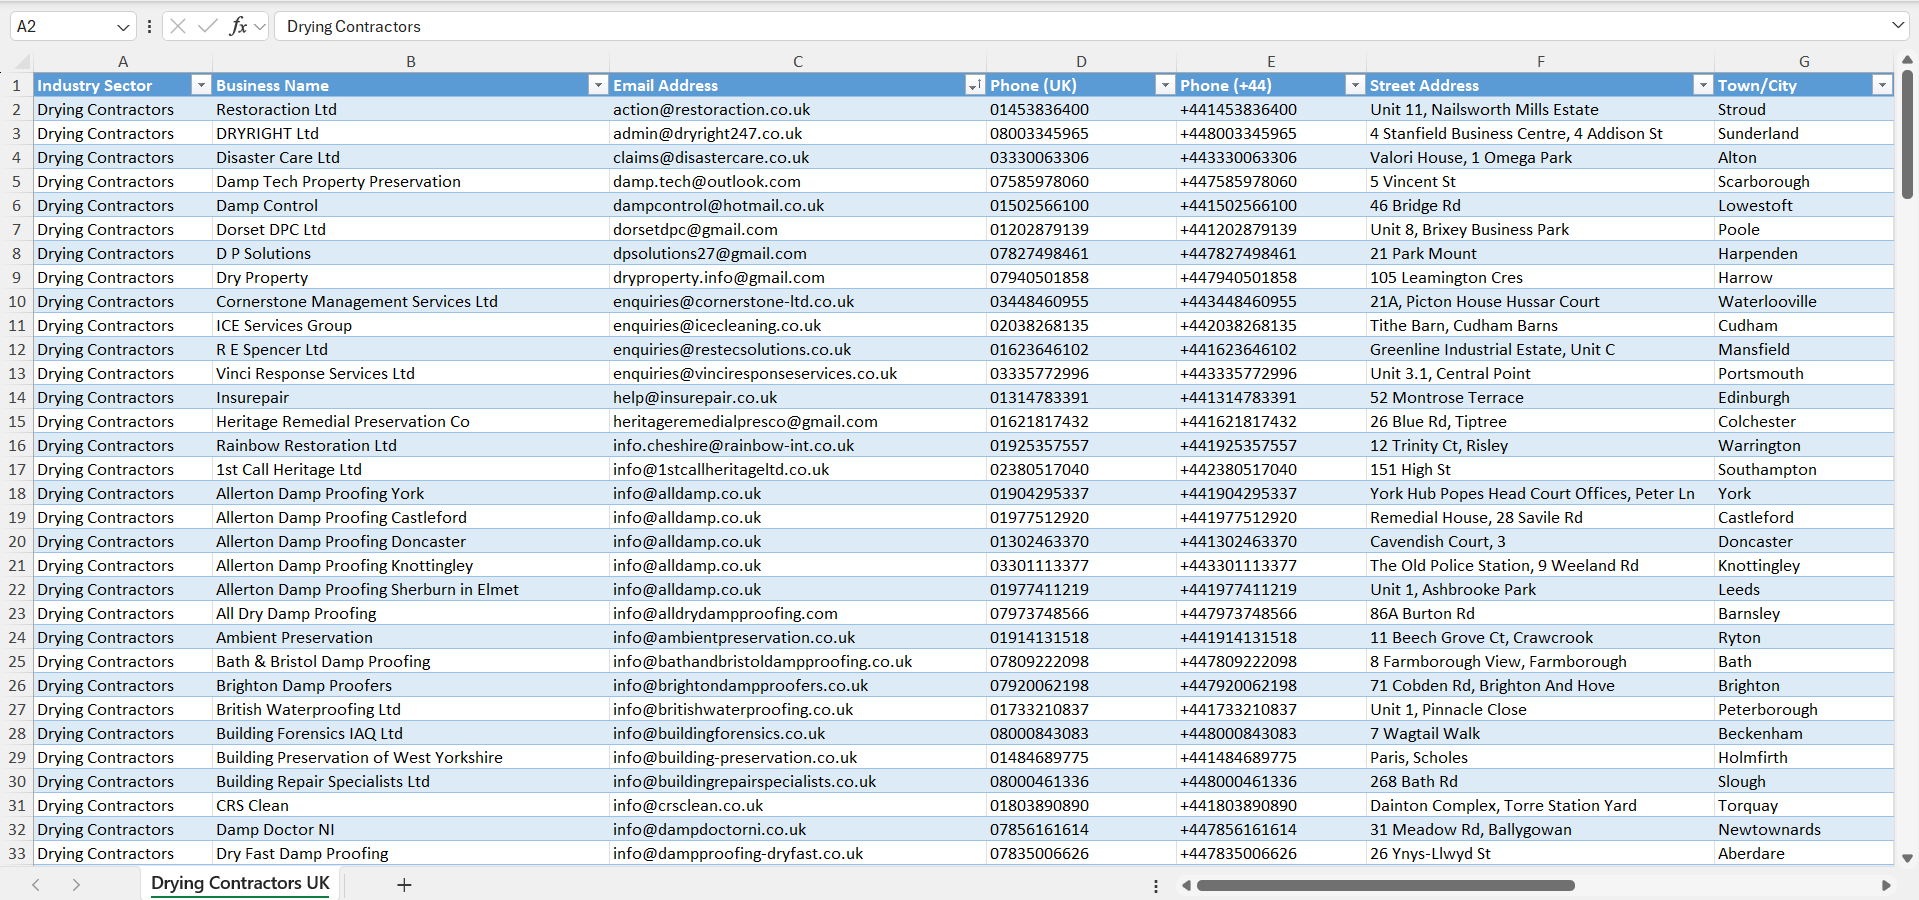The height and width of the screenshot is (900, 1919).
Task: Select row 17 header
Action: click(16, 469)
